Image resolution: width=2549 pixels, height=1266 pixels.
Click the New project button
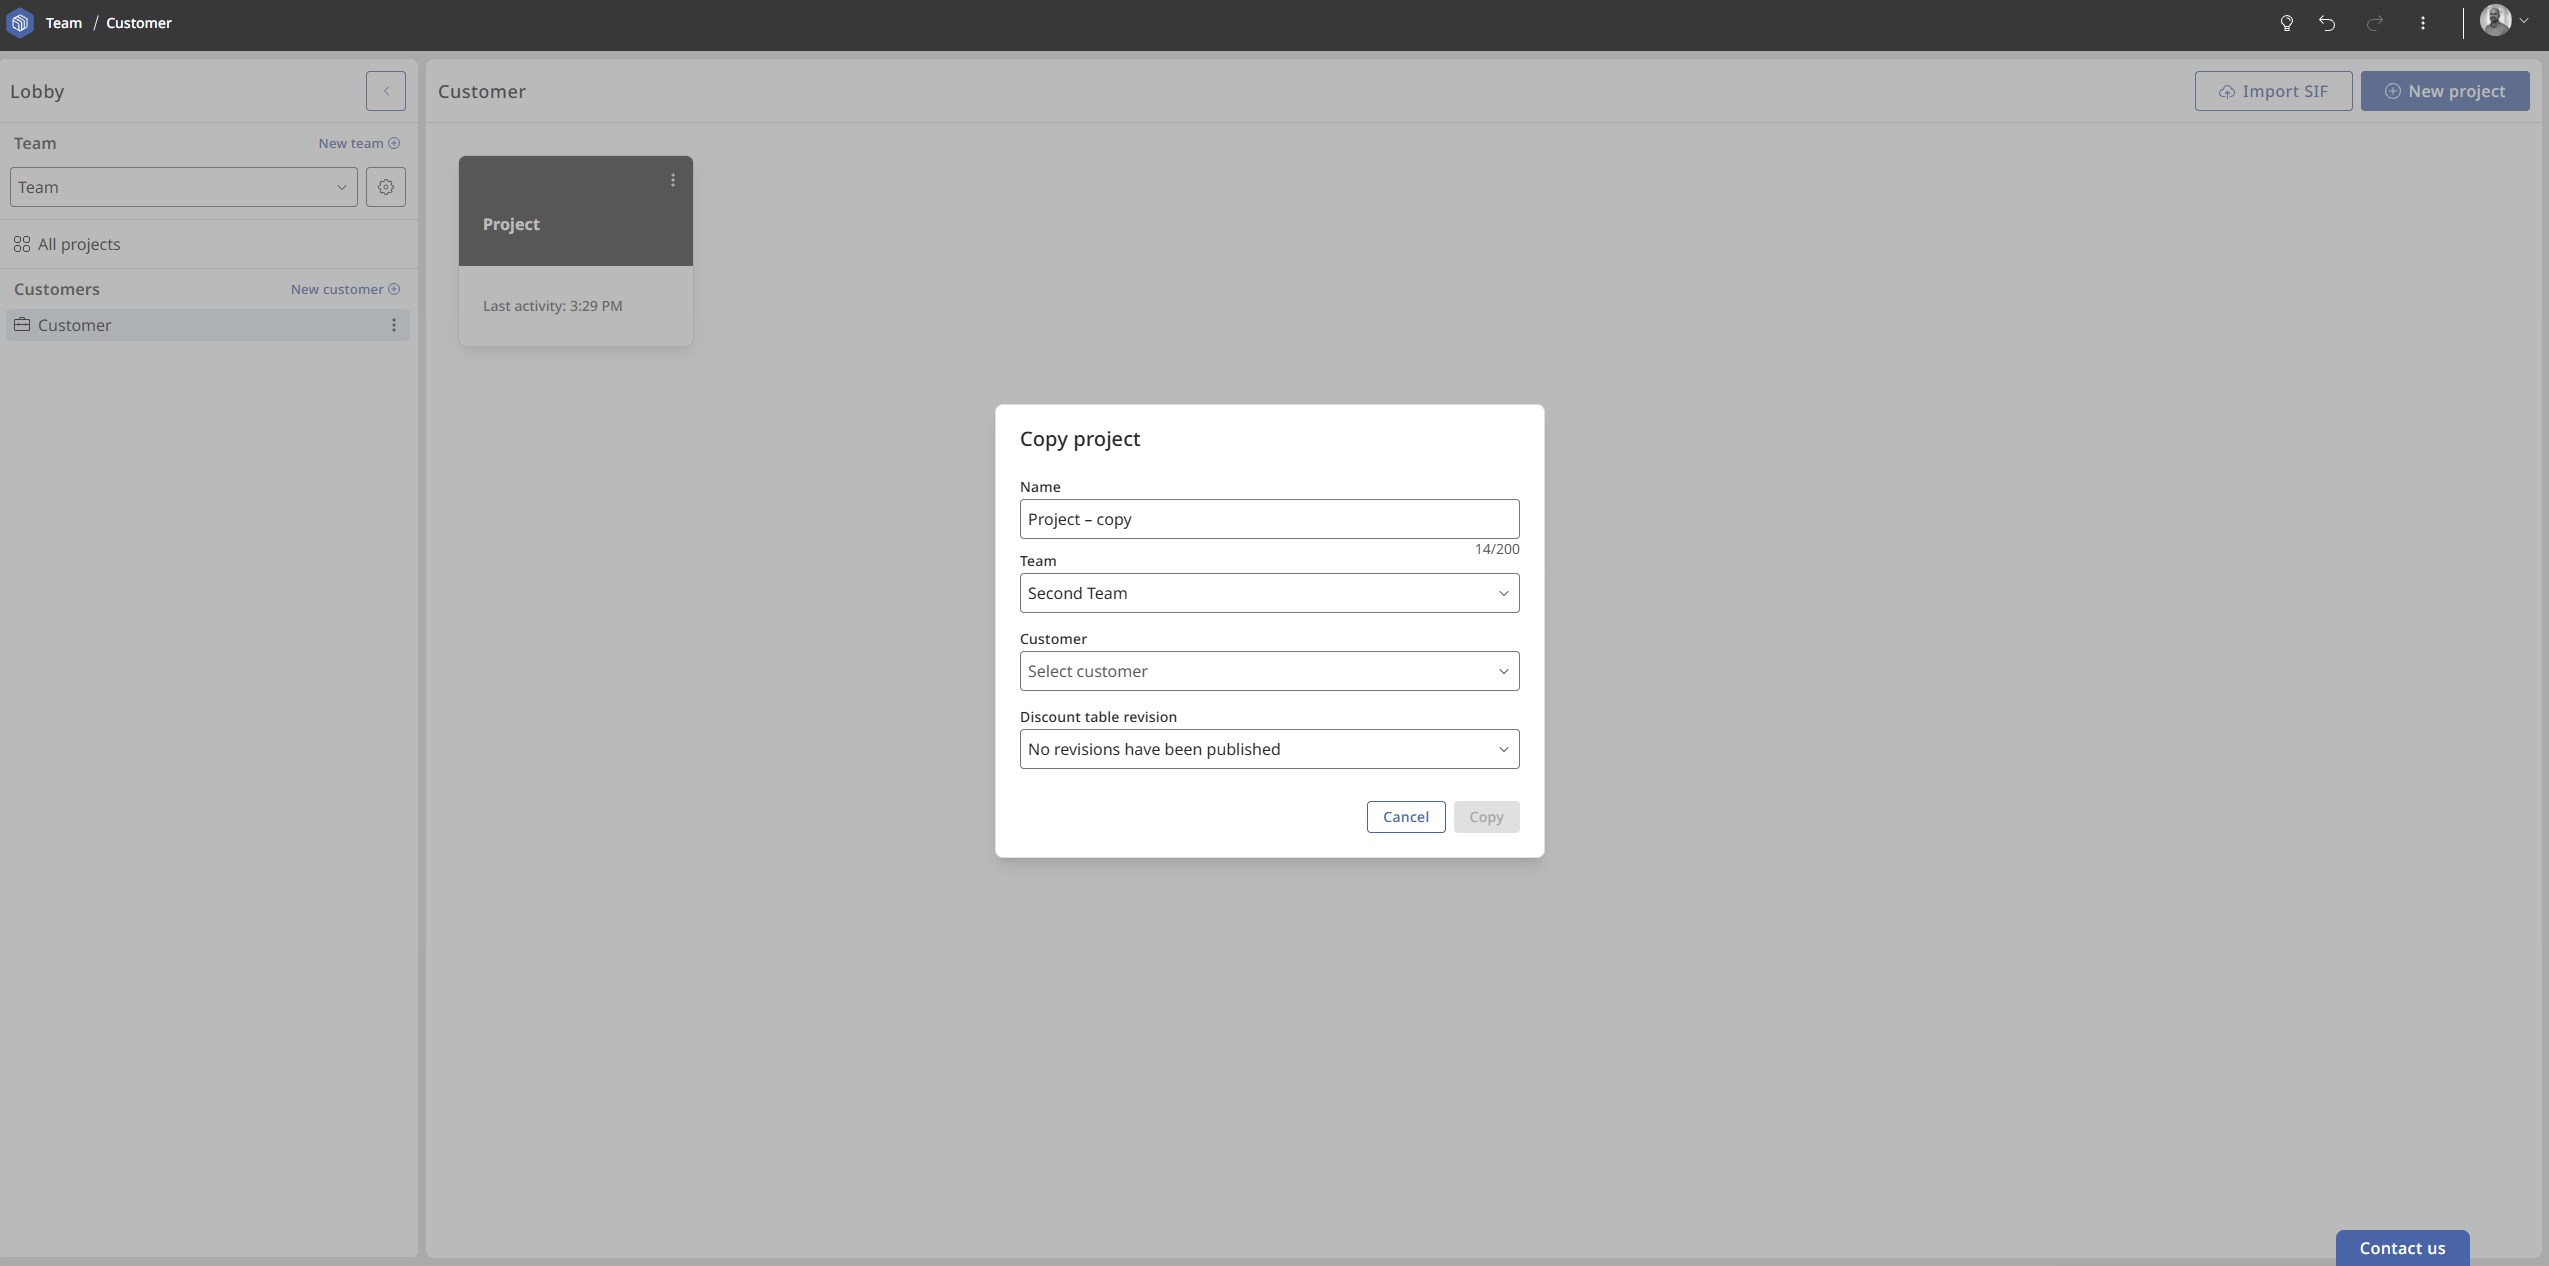click(2445, 91)
